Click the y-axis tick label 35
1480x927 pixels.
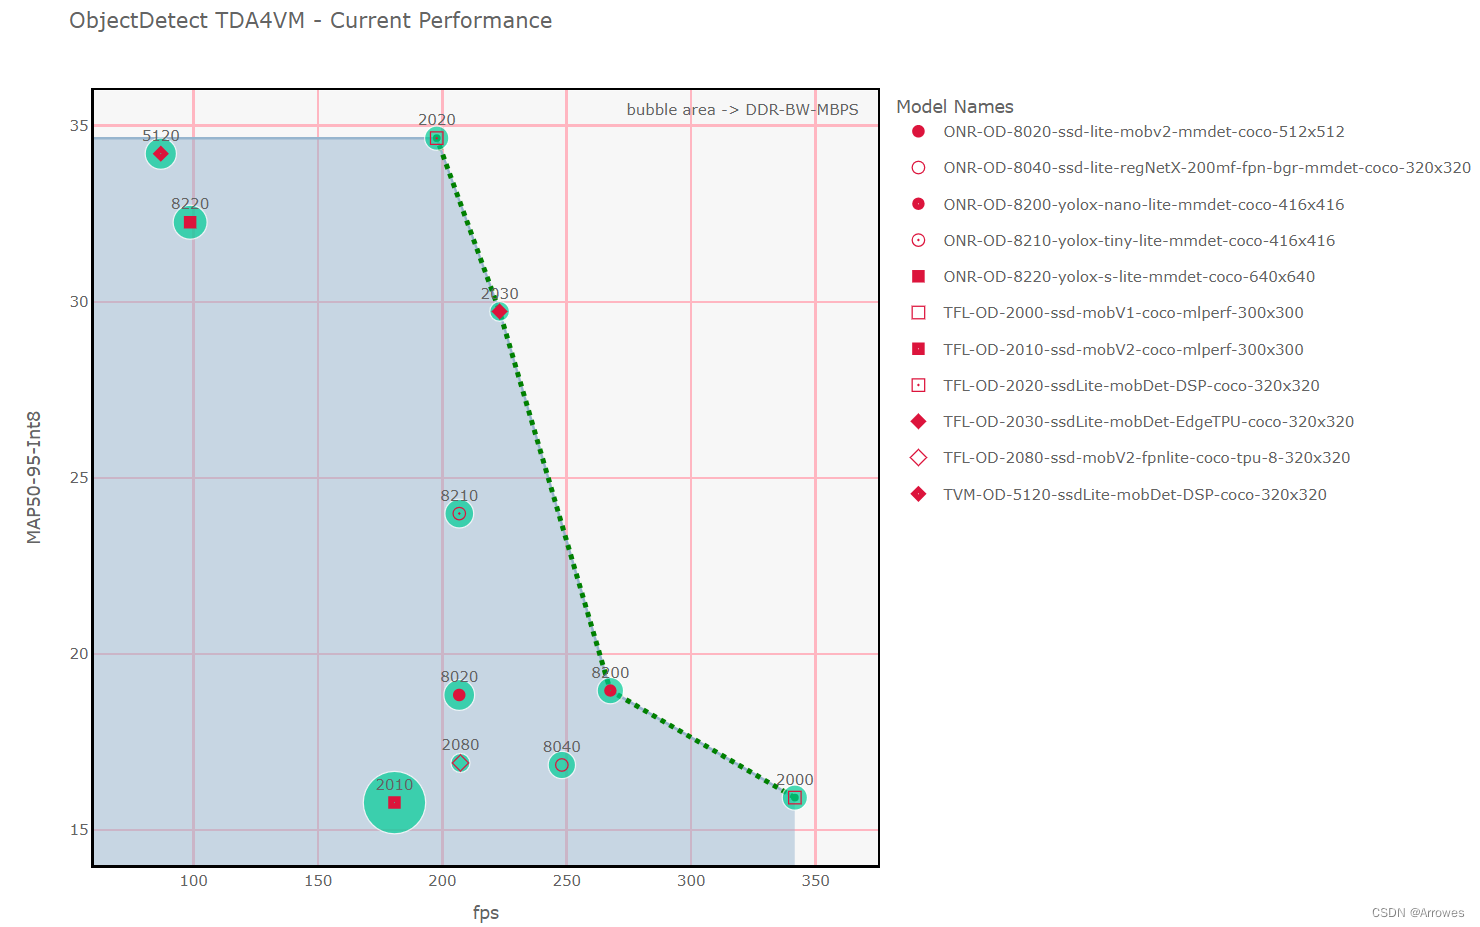[79, 125]
